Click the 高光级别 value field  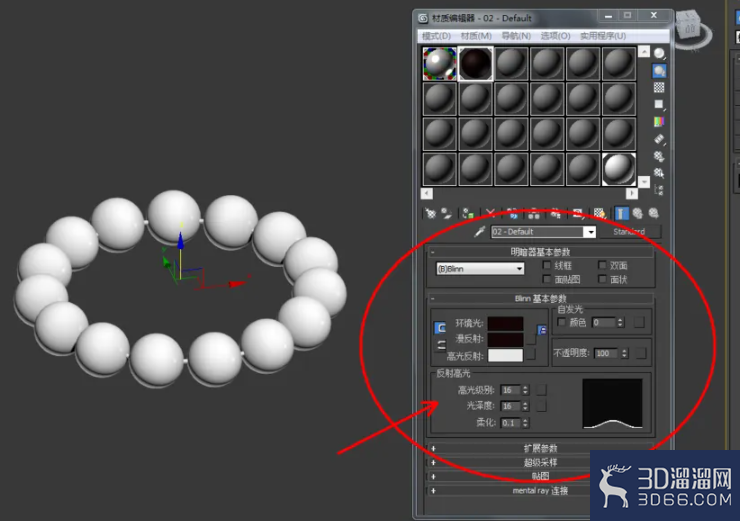click(510, 390)
